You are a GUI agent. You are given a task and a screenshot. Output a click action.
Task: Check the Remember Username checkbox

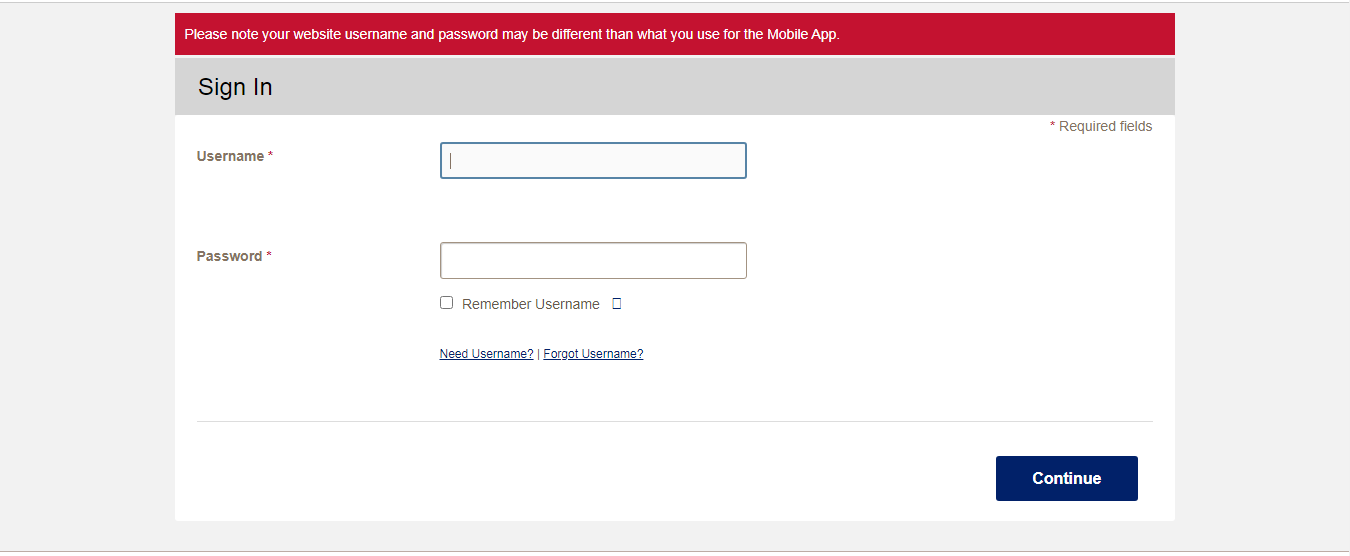tap(446, 303)
